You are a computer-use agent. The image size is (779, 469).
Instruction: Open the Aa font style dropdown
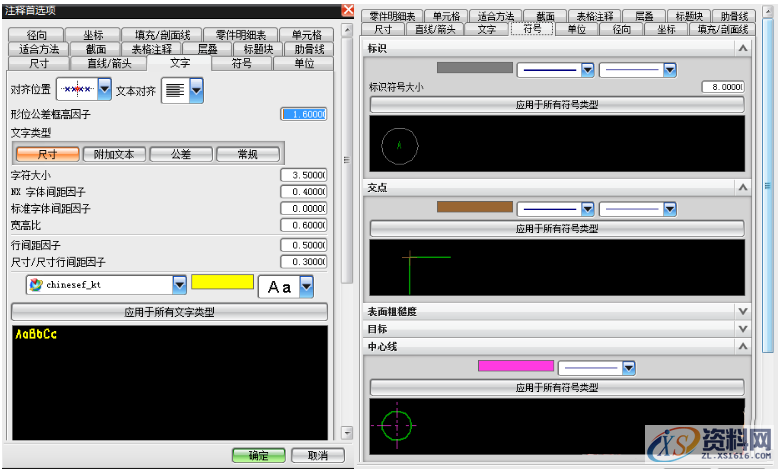coord(306,286)
